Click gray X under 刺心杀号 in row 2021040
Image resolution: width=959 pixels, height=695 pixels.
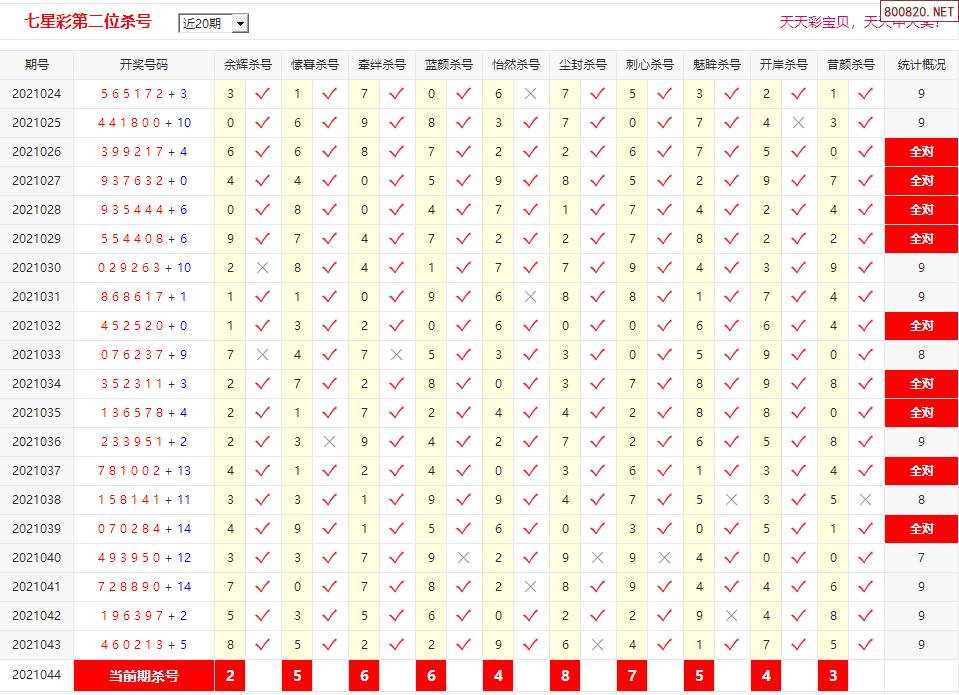click(x=664, y=558)
